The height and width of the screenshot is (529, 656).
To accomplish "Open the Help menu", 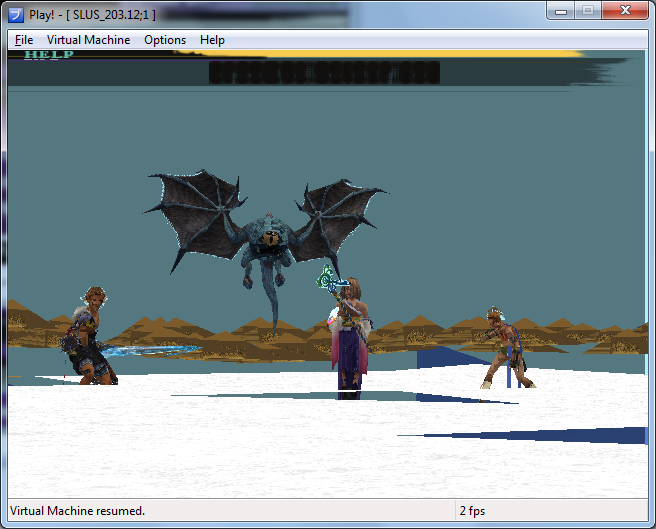I will 212,40.
